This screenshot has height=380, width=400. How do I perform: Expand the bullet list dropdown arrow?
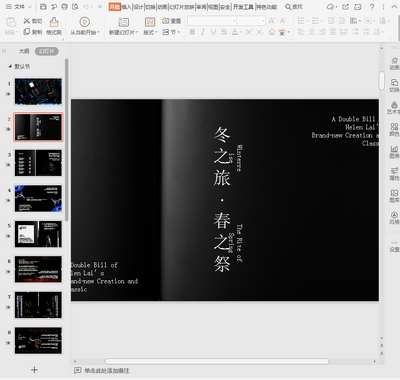(x=306, y=21)
